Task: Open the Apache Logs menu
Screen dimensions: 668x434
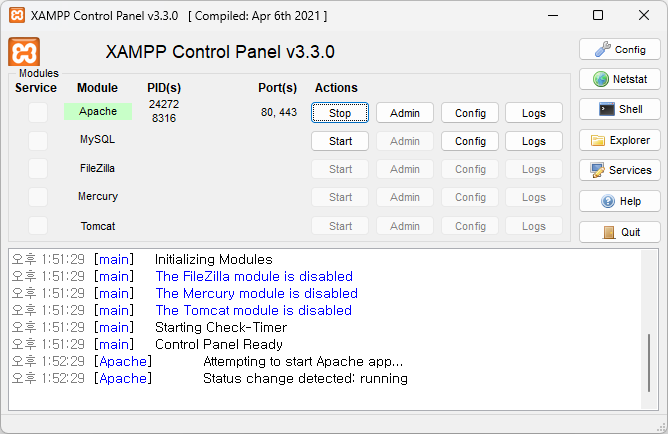Action: [534, 113]
